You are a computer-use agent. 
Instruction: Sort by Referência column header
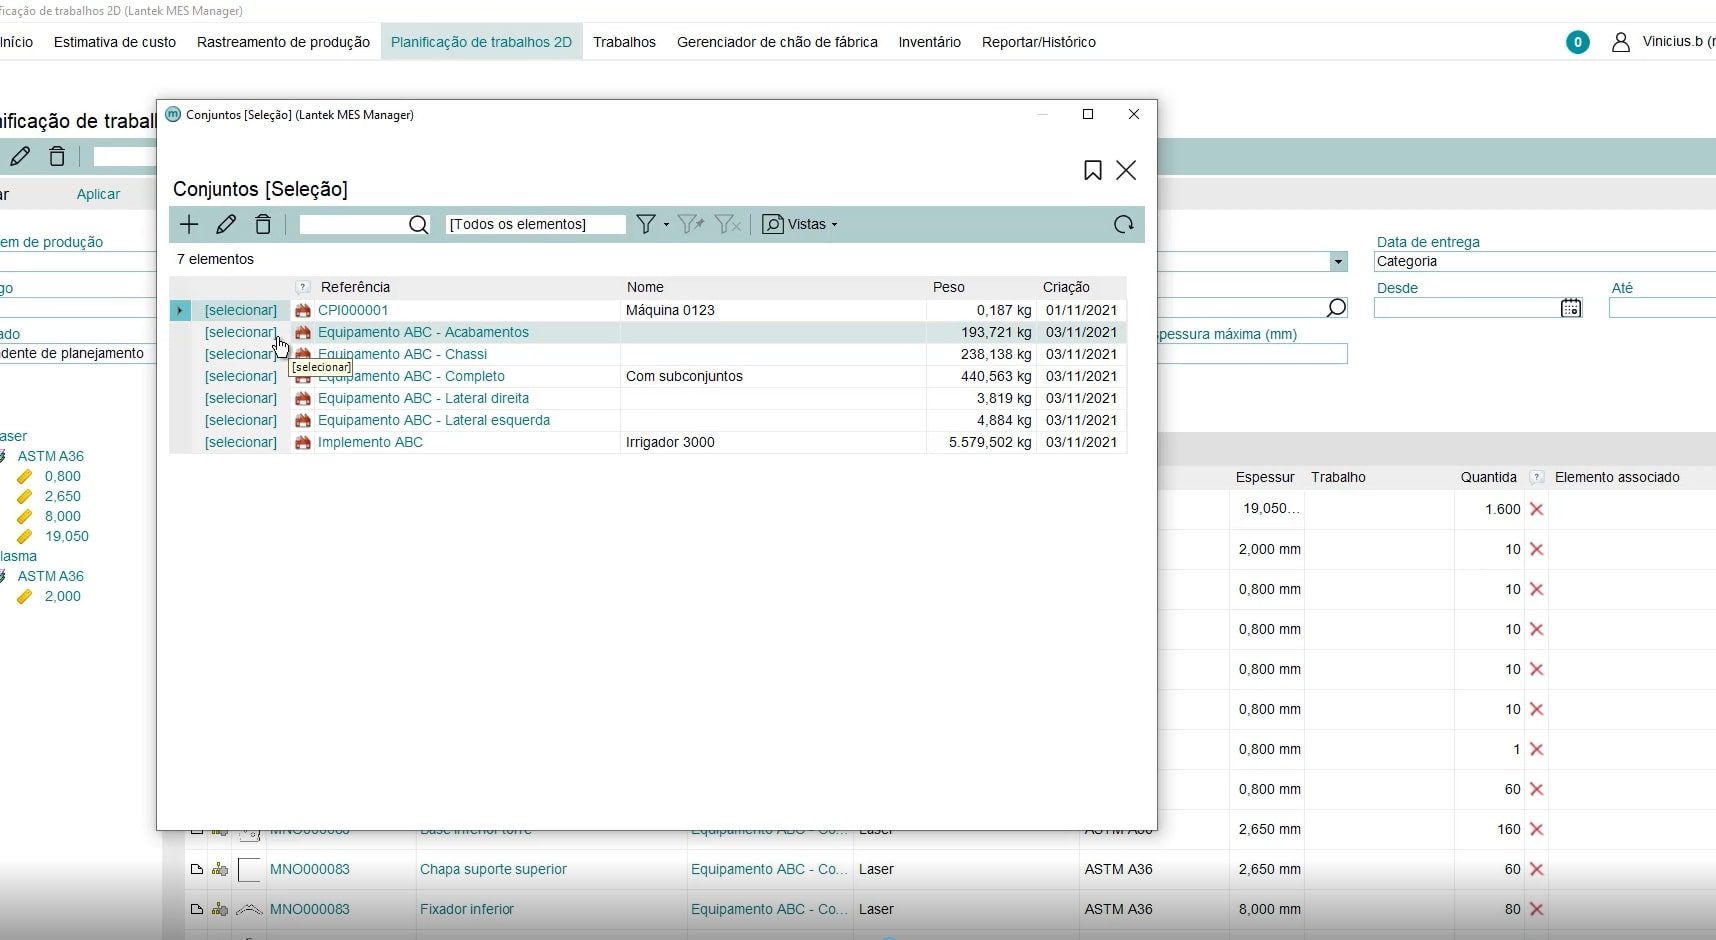pos(355,287)
